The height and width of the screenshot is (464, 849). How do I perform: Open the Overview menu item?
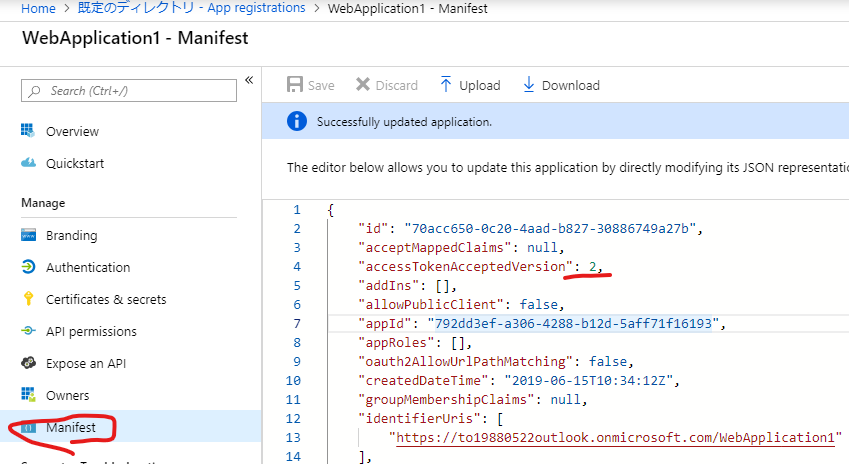tap(72, 132)
